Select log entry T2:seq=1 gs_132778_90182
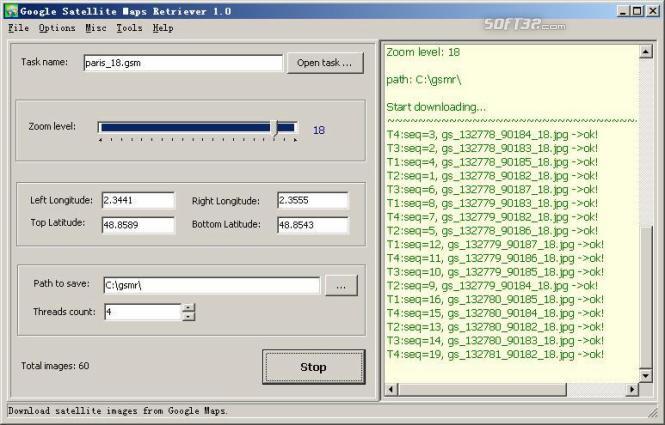 [492, 176]
